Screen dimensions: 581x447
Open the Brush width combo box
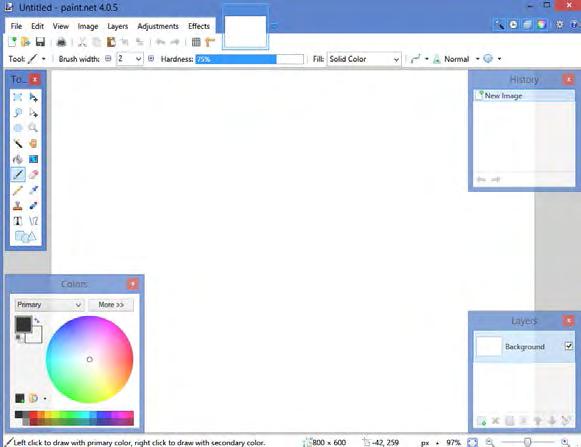(130, 59)
